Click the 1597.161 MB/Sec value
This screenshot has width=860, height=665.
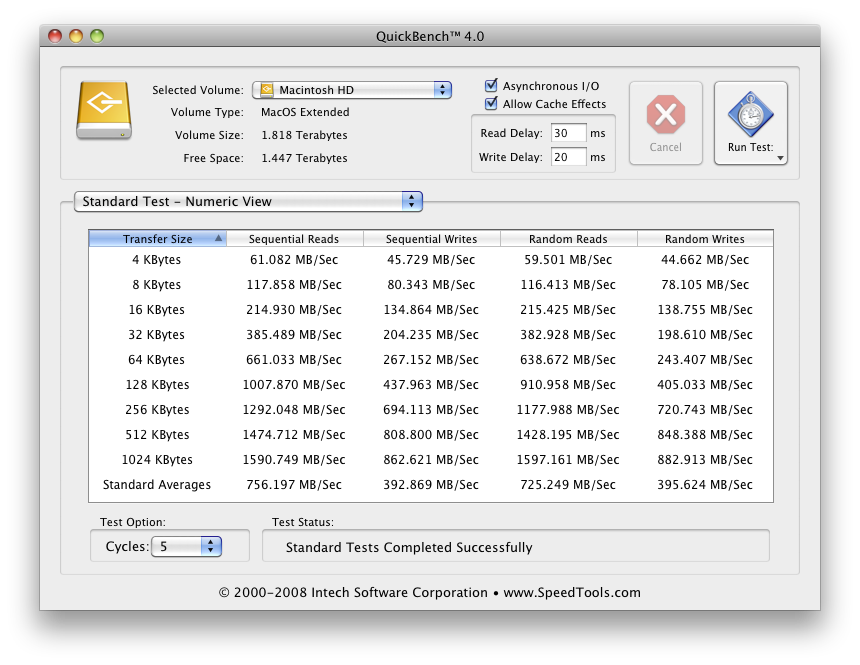568,460
